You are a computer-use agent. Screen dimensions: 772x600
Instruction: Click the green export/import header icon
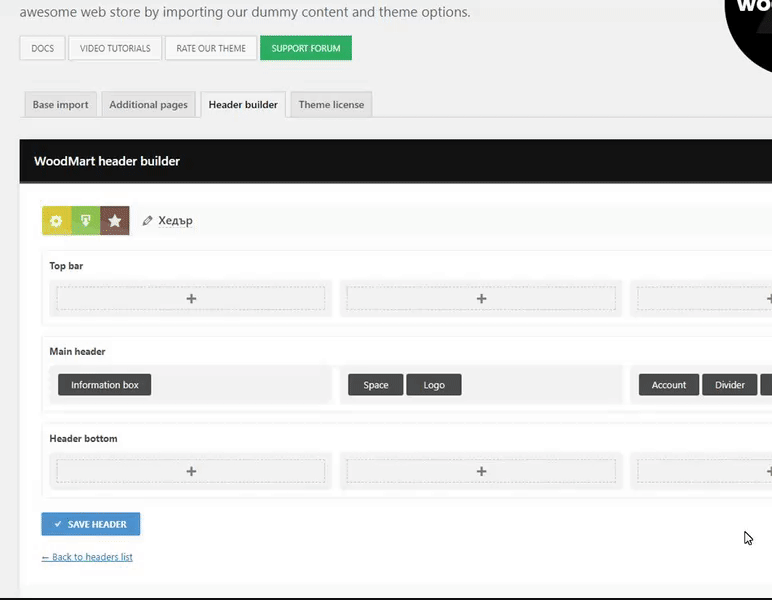click(86, 221)
